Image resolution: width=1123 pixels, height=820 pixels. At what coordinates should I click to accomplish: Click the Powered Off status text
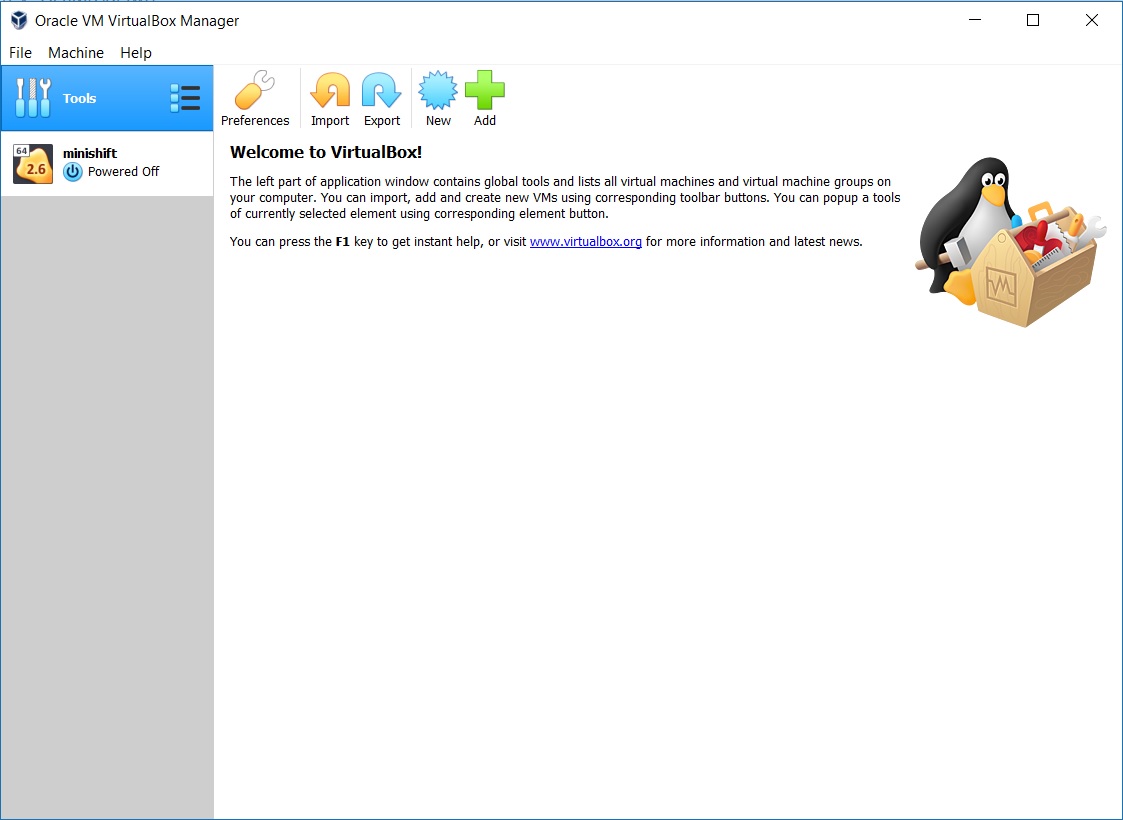pos(123,172)
